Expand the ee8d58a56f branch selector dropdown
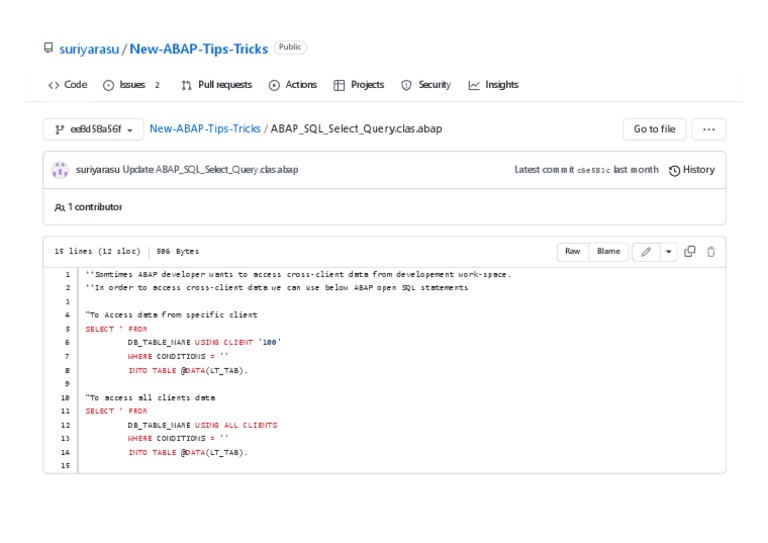The image size is (768, 543). (x=92, y=129)
